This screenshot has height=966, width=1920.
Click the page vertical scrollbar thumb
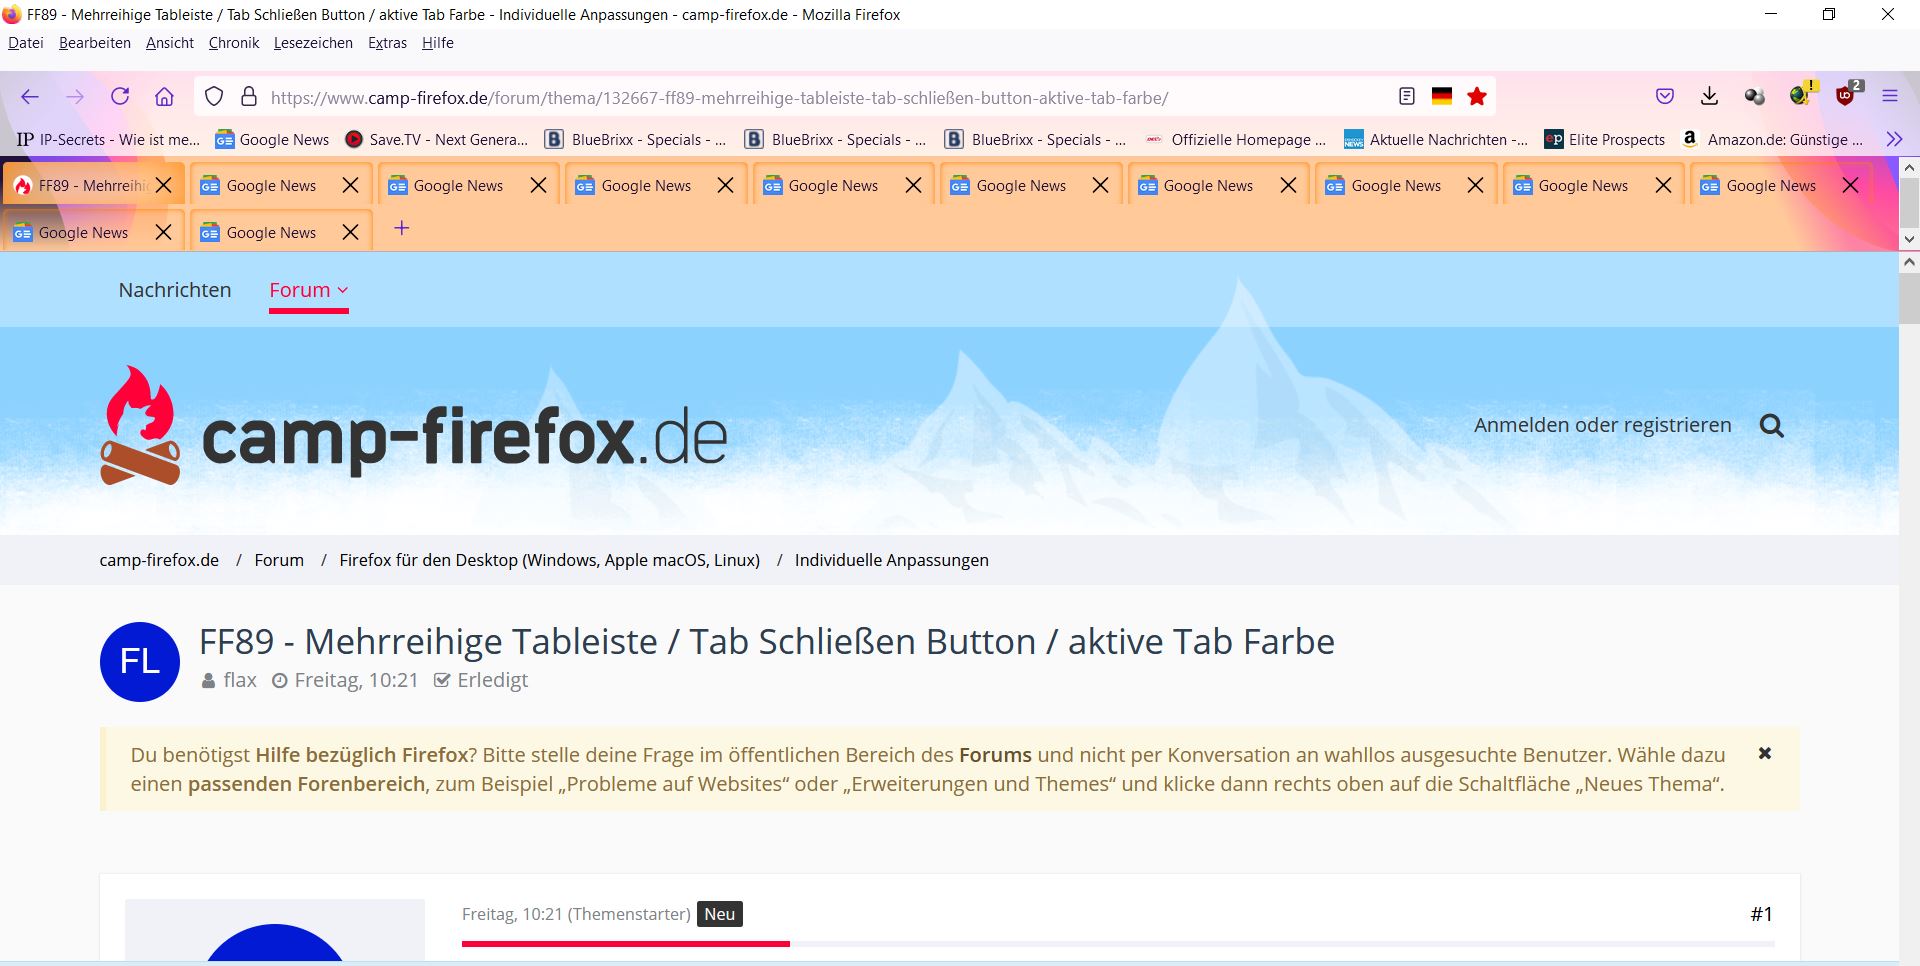pyautogui.click(x=1909, y=299)
